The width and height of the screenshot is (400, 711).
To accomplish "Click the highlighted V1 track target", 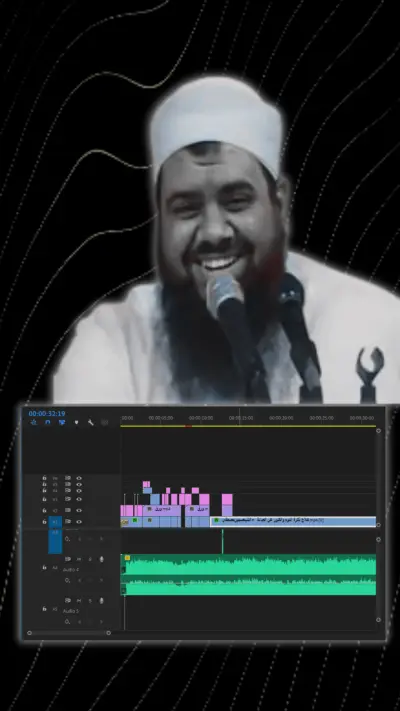I will click(55, 521).
